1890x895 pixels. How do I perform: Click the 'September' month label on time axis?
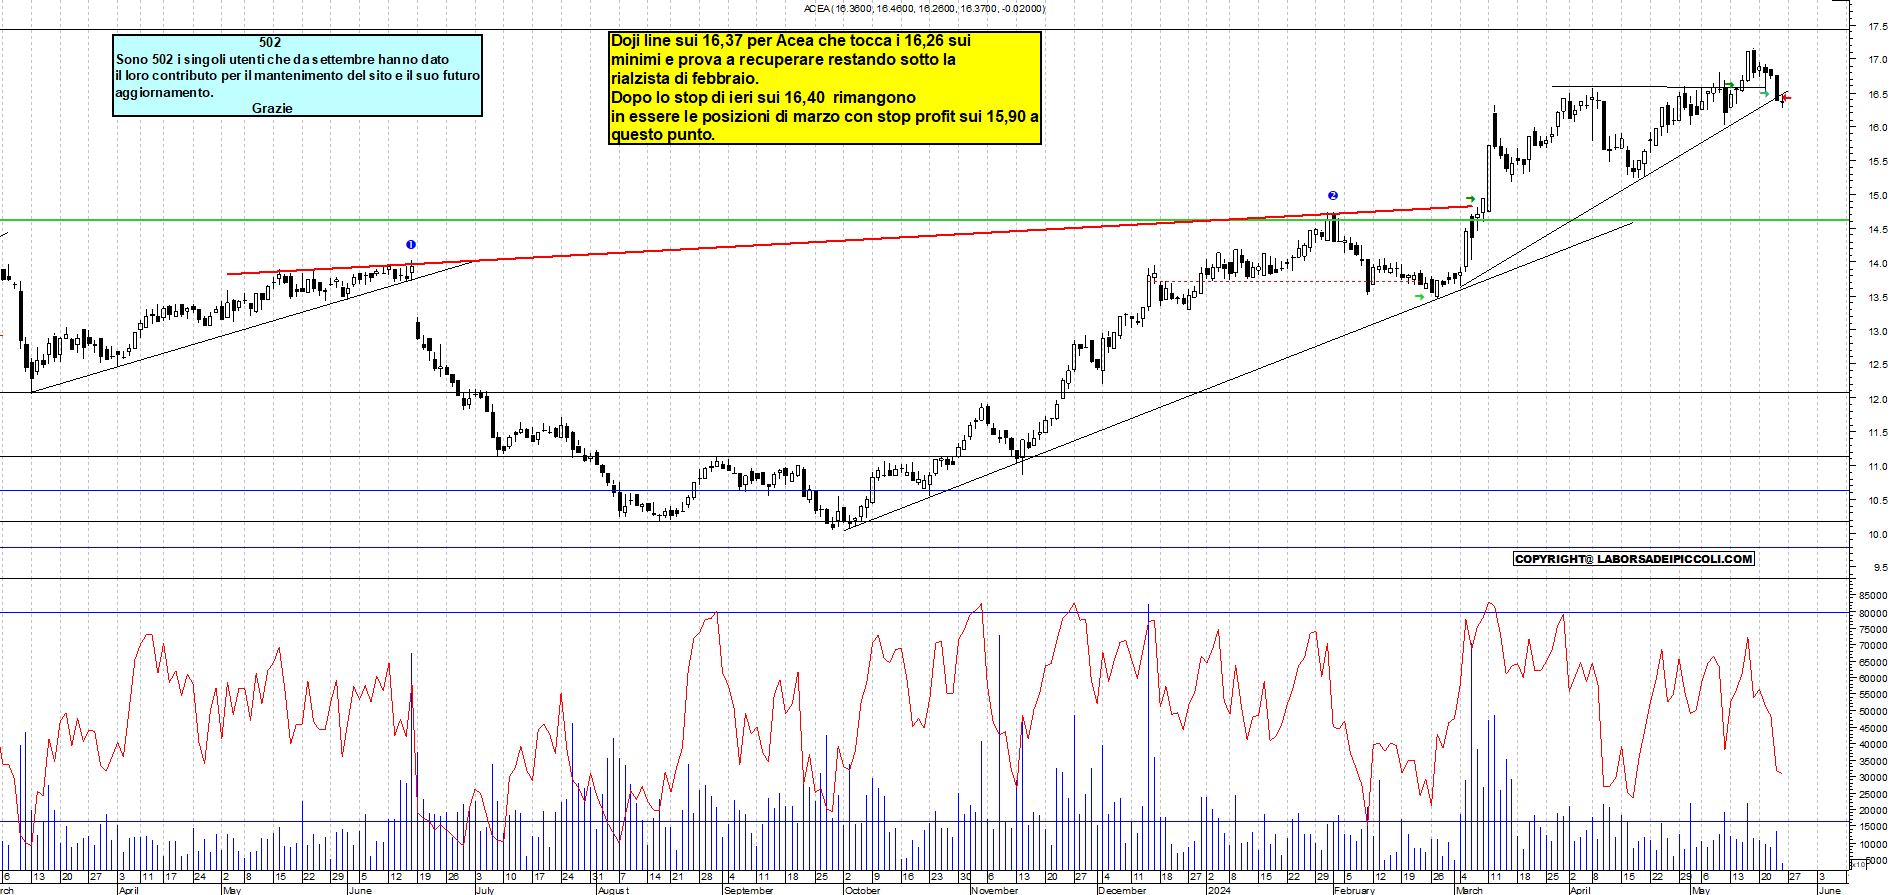748,890
